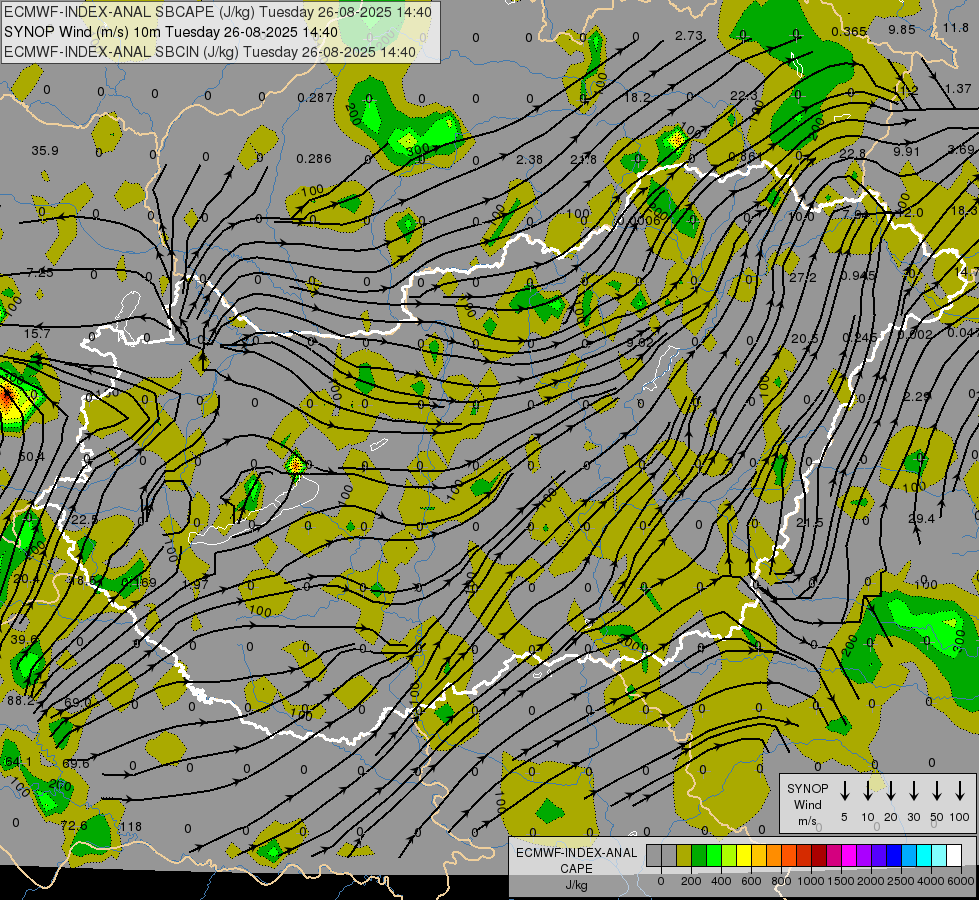The image size is (979, 900).
Task: Click the 0.286 value on the map
Action: [x=314, y=159]
